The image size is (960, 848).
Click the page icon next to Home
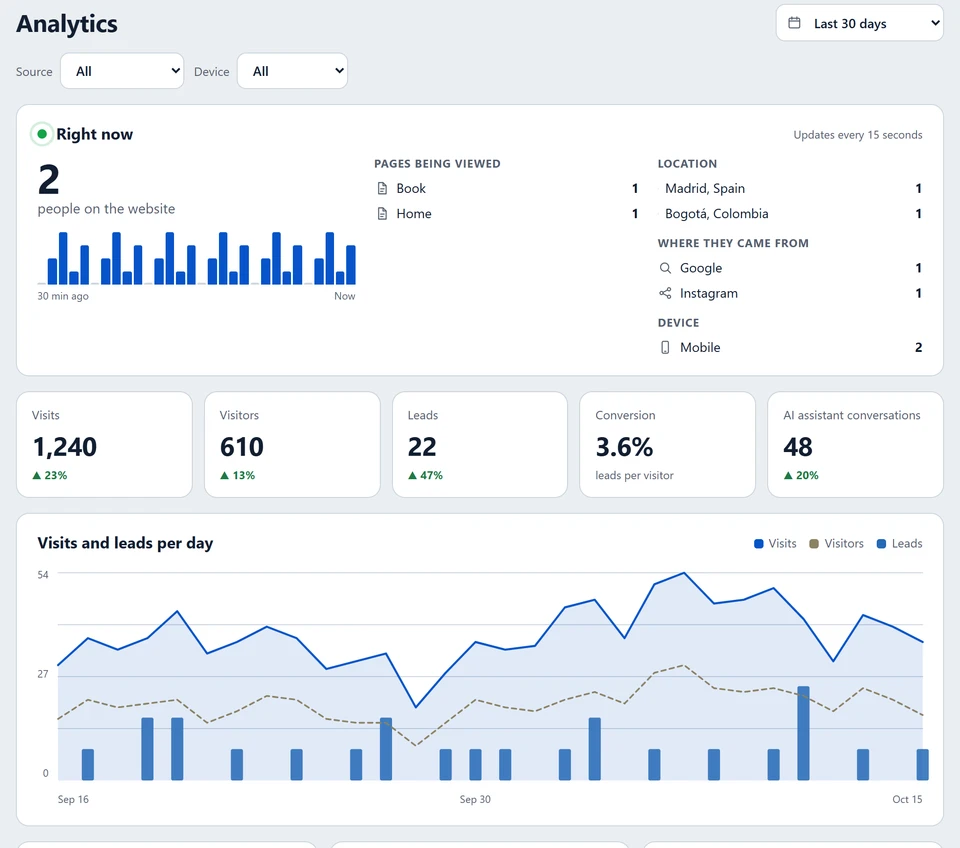tap(382, 214)
